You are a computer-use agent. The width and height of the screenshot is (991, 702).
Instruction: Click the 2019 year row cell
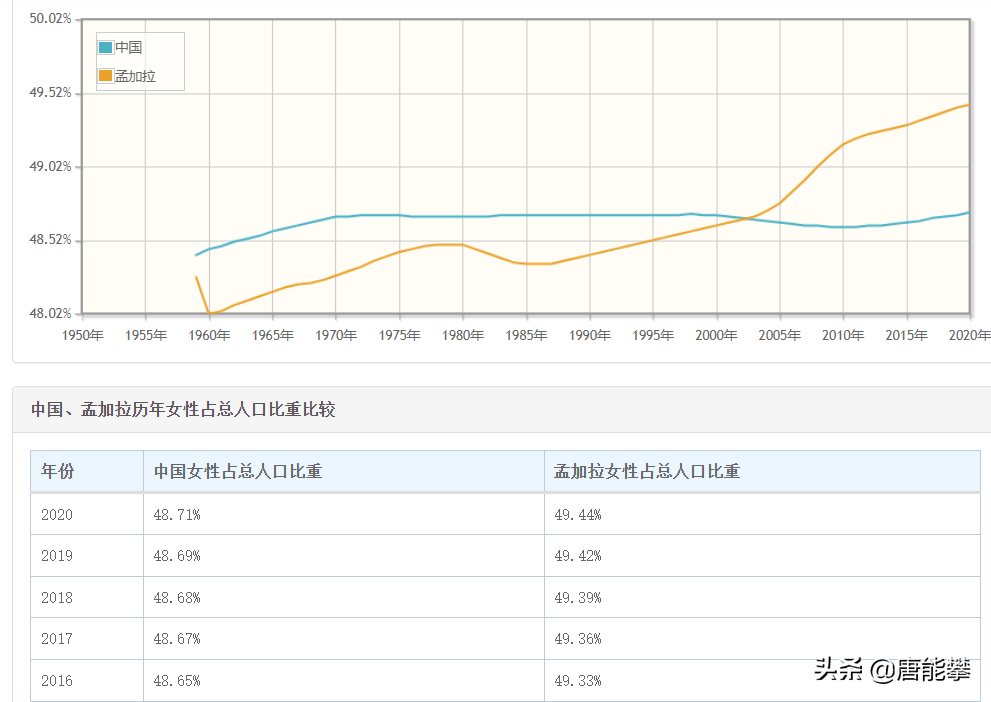click(x=87, y=556)
